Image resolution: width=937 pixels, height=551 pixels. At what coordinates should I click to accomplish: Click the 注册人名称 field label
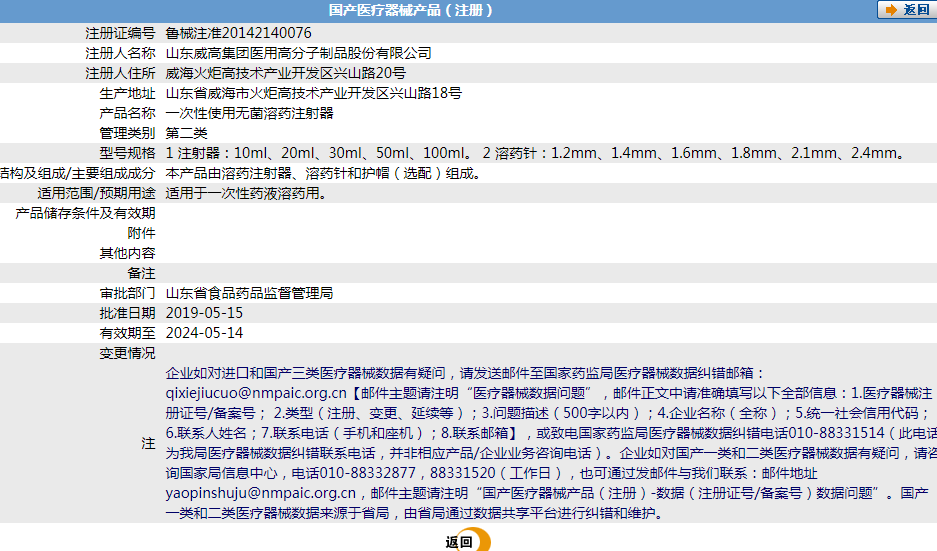[120, 53]
